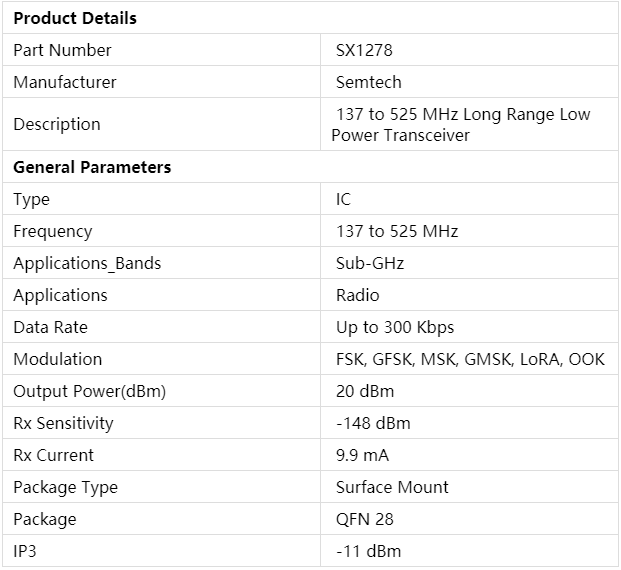The image size is (621, 570).
Task: Select the modulation list 'FSK, GFSK, MSK, GMSK, LoRA, OOK'
Action: pyautogui.click(x=470, y=360)
